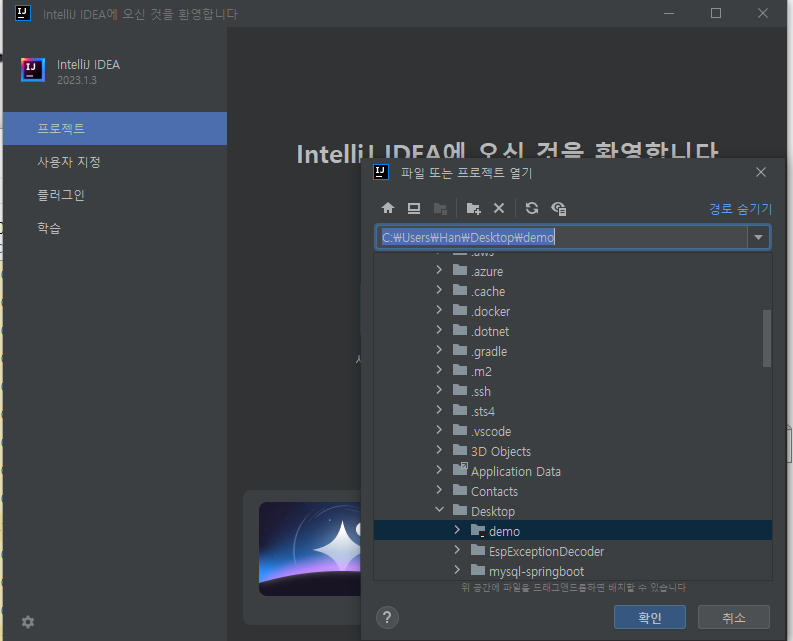Expand the .vscode folder
Viewport: 793px width, 641px height.
point(439,430)
